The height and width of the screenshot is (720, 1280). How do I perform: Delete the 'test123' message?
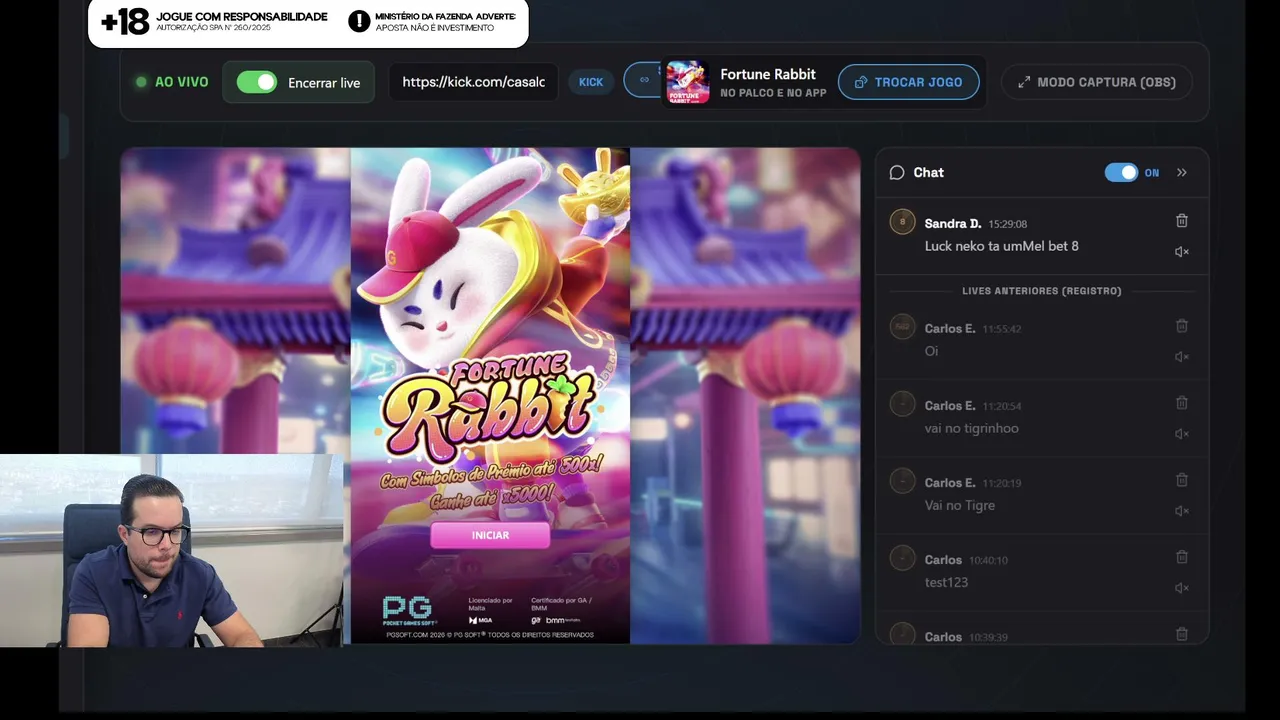pyautogui.click(x=1181, y=557)
